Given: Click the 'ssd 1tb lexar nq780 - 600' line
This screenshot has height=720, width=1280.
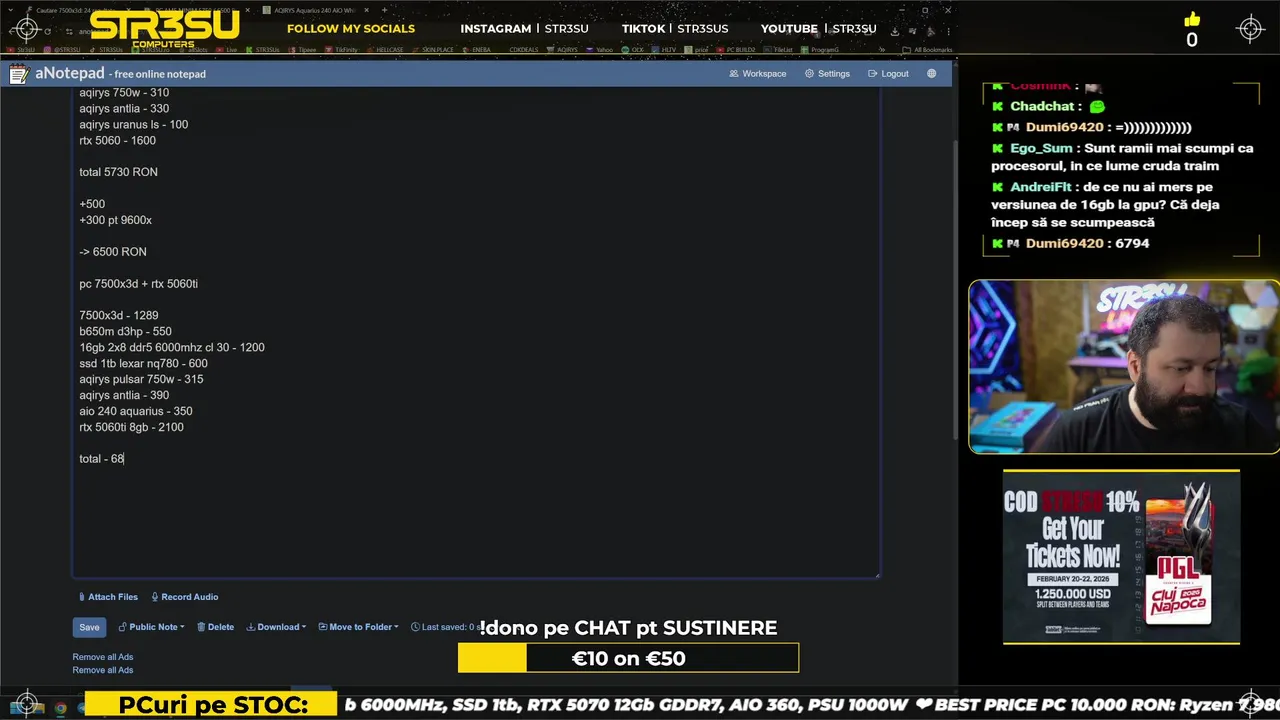Looking at the screenshot, I should coord(143,364).
